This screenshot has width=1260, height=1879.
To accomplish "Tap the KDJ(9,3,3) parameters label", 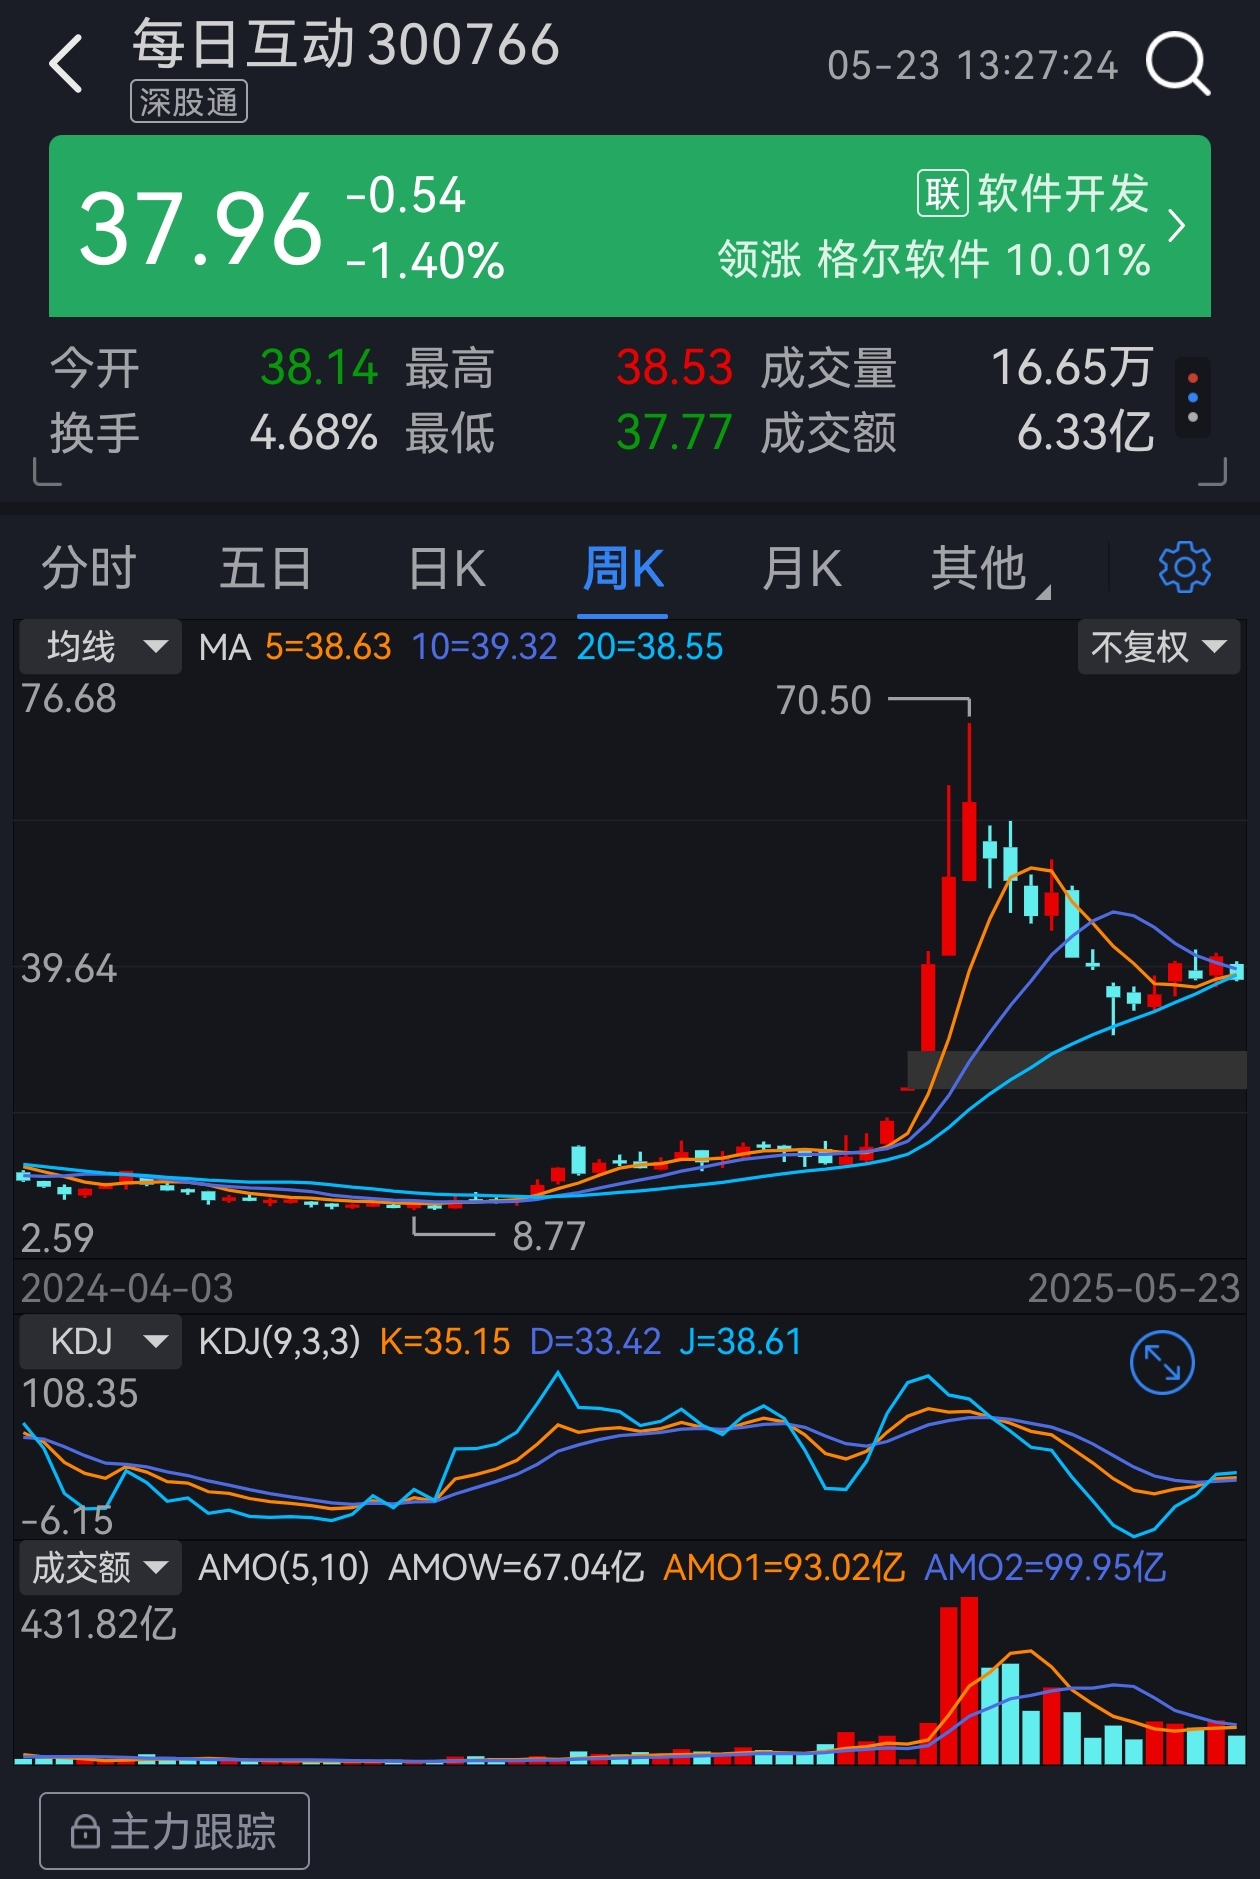I will click(x=279, y=1341).
